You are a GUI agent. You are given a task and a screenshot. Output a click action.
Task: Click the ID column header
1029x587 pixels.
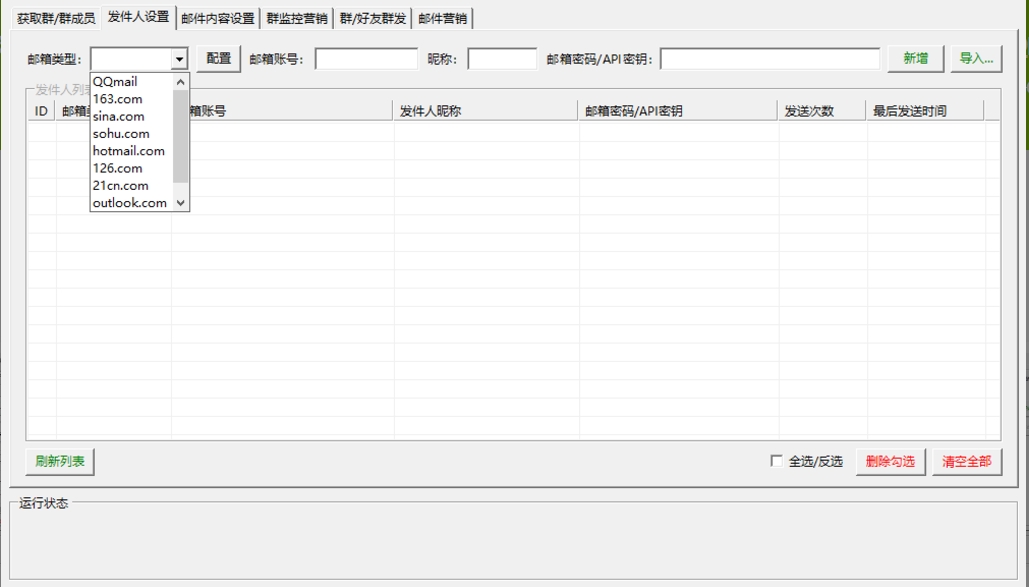[x=42, y=111]
